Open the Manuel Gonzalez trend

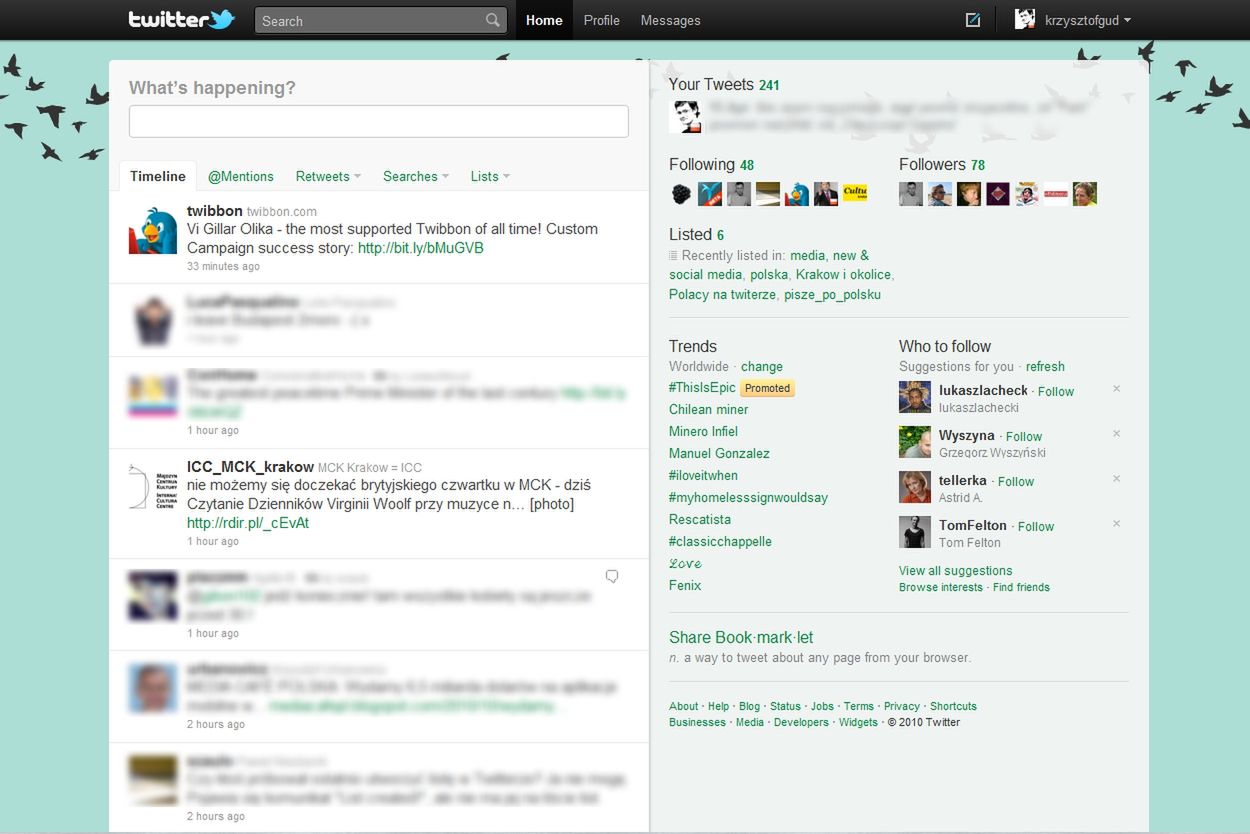[720, 454]
